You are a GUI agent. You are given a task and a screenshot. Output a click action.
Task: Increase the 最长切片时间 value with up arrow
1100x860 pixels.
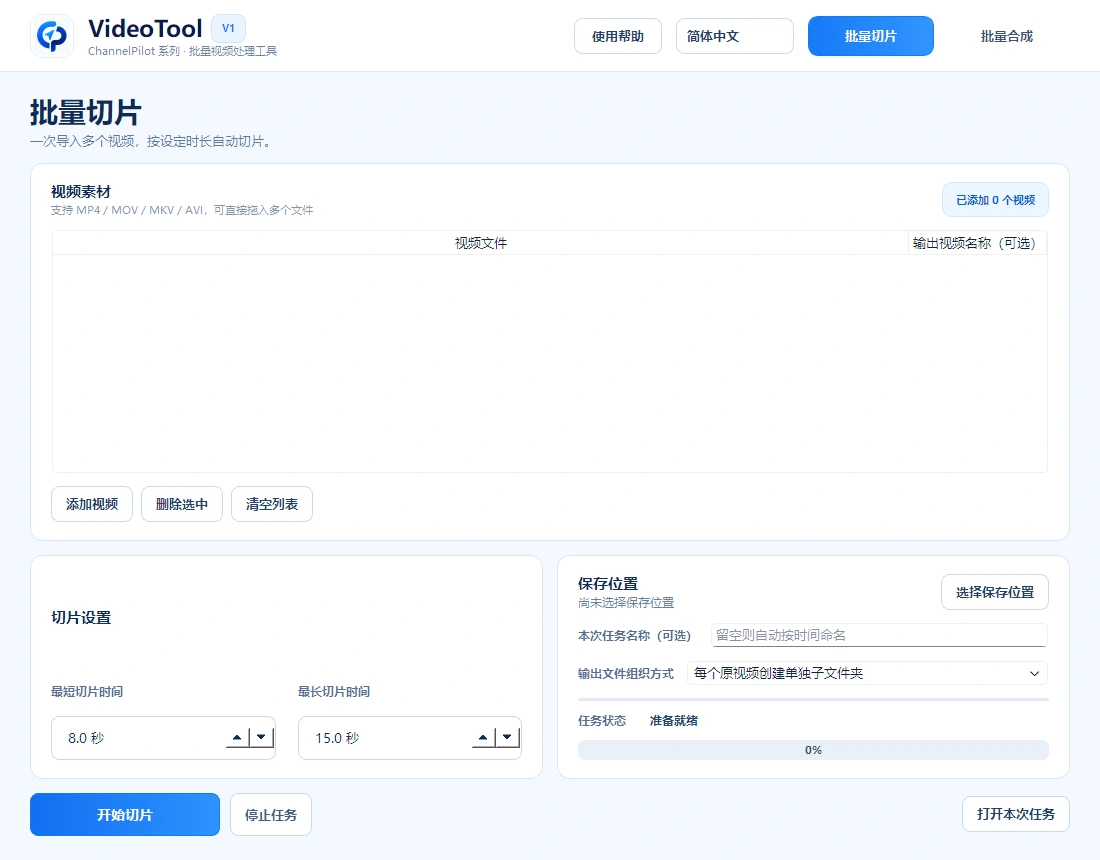click(483, 737)
